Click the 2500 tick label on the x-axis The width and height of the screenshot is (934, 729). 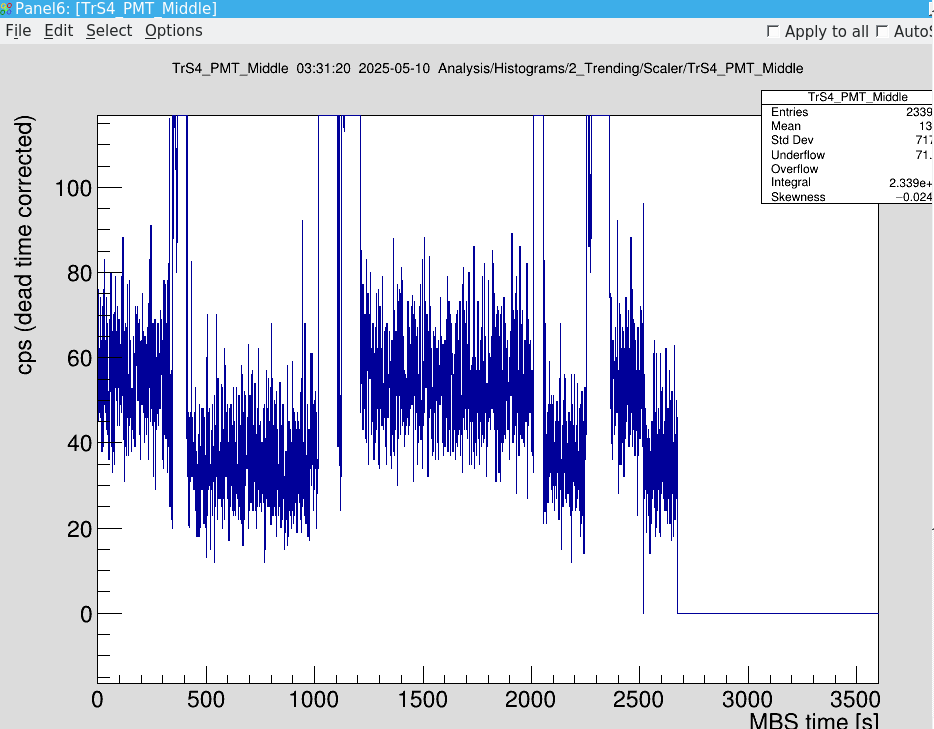click(x=639, y=699)
